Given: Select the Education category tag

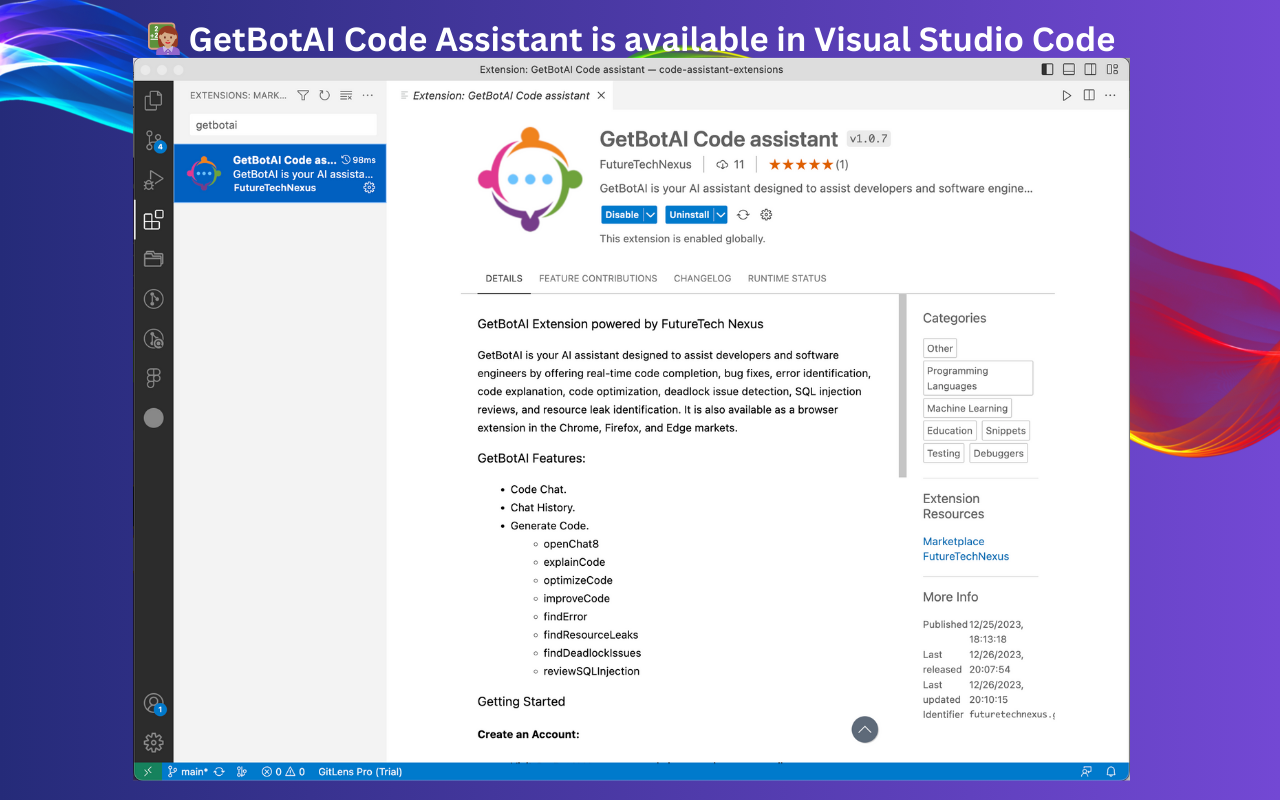Looking at the screenshot, I should [950, 431].
